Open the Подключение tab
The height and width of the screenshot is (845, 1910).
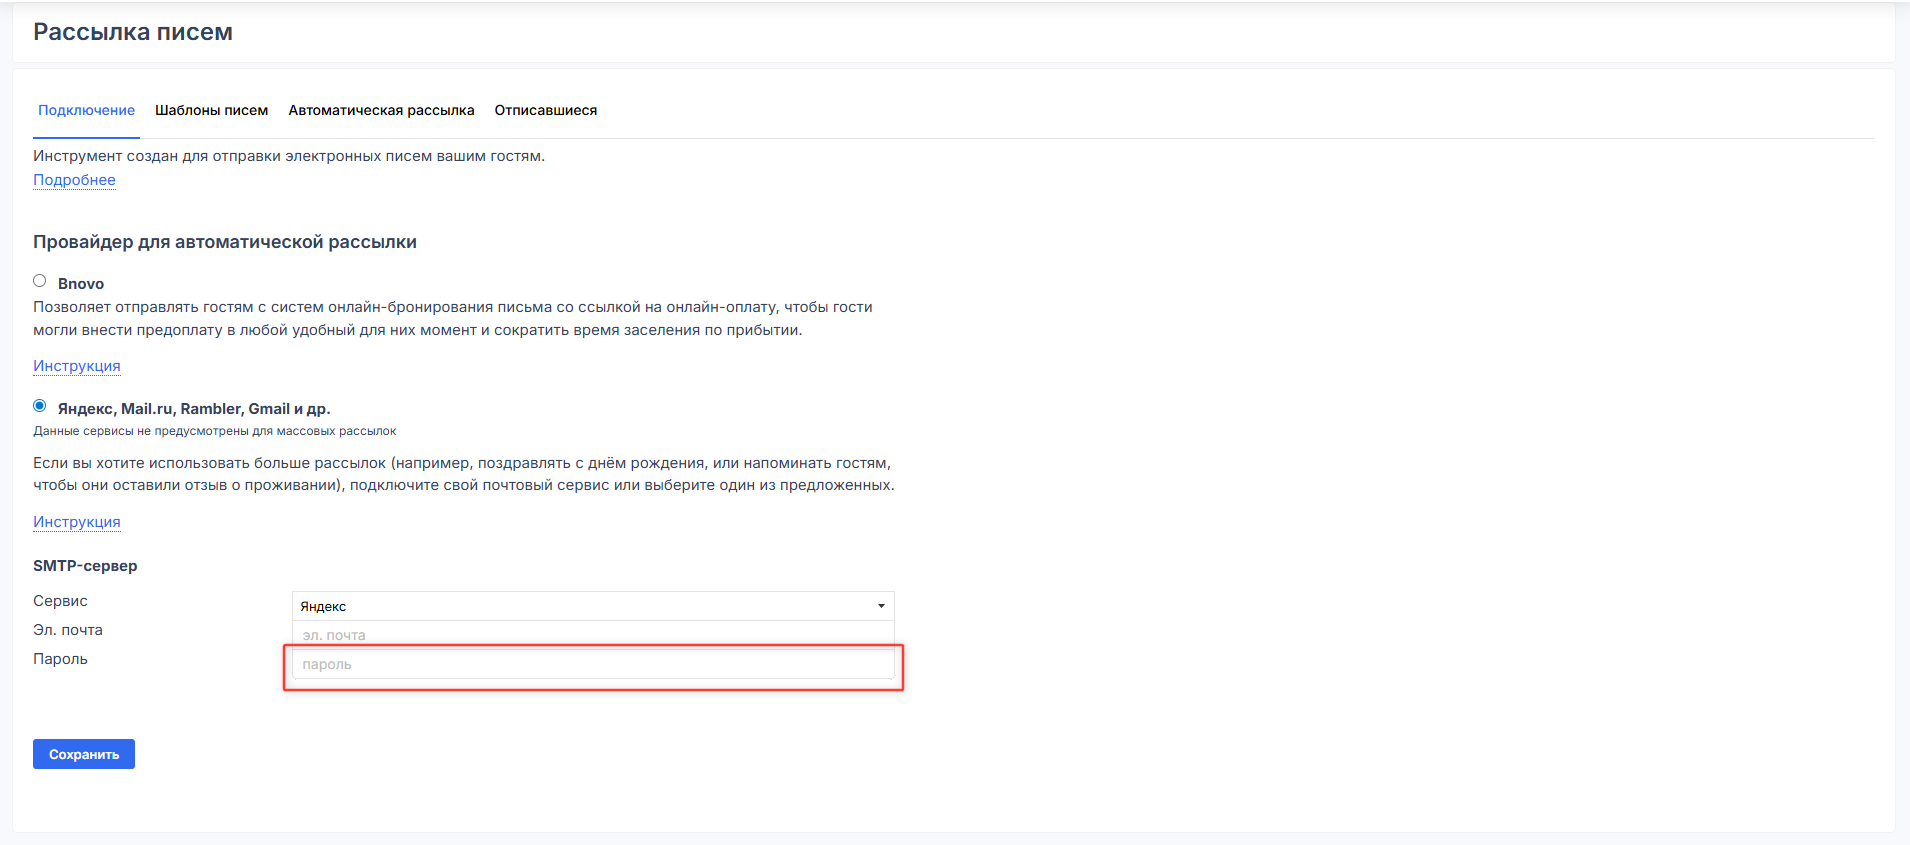(86, 110)
